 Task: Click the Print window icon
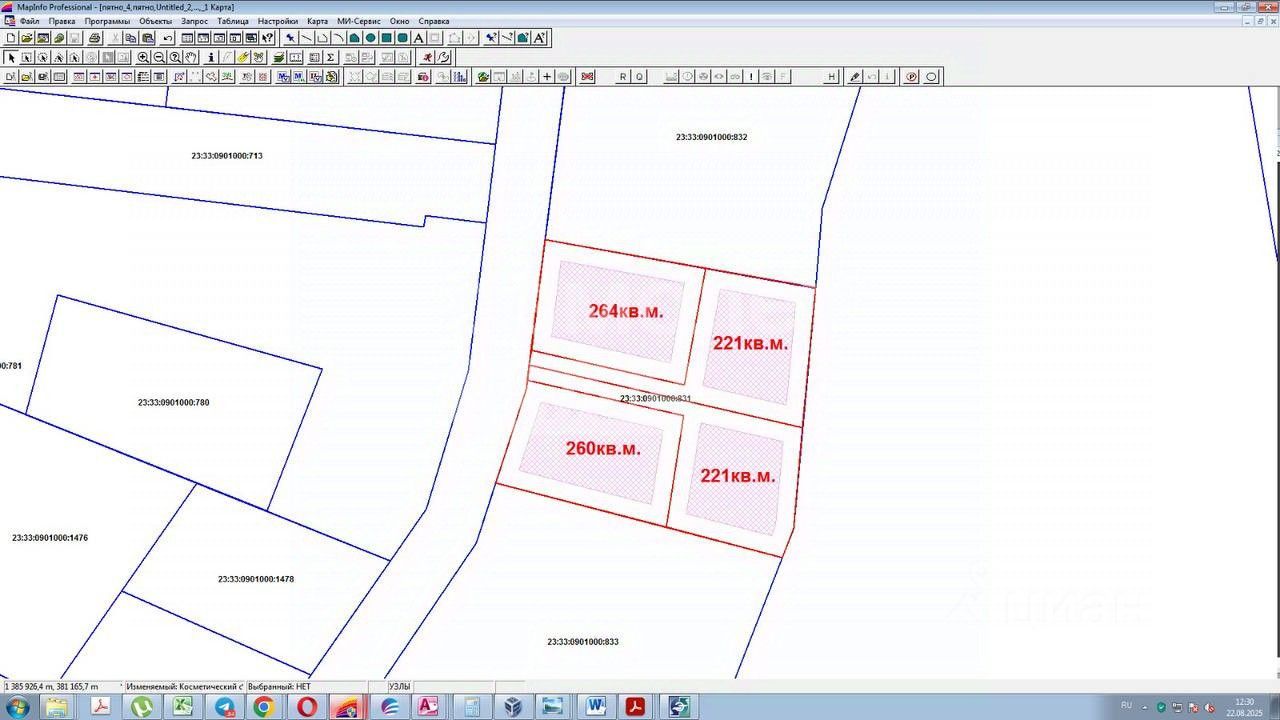94,38
